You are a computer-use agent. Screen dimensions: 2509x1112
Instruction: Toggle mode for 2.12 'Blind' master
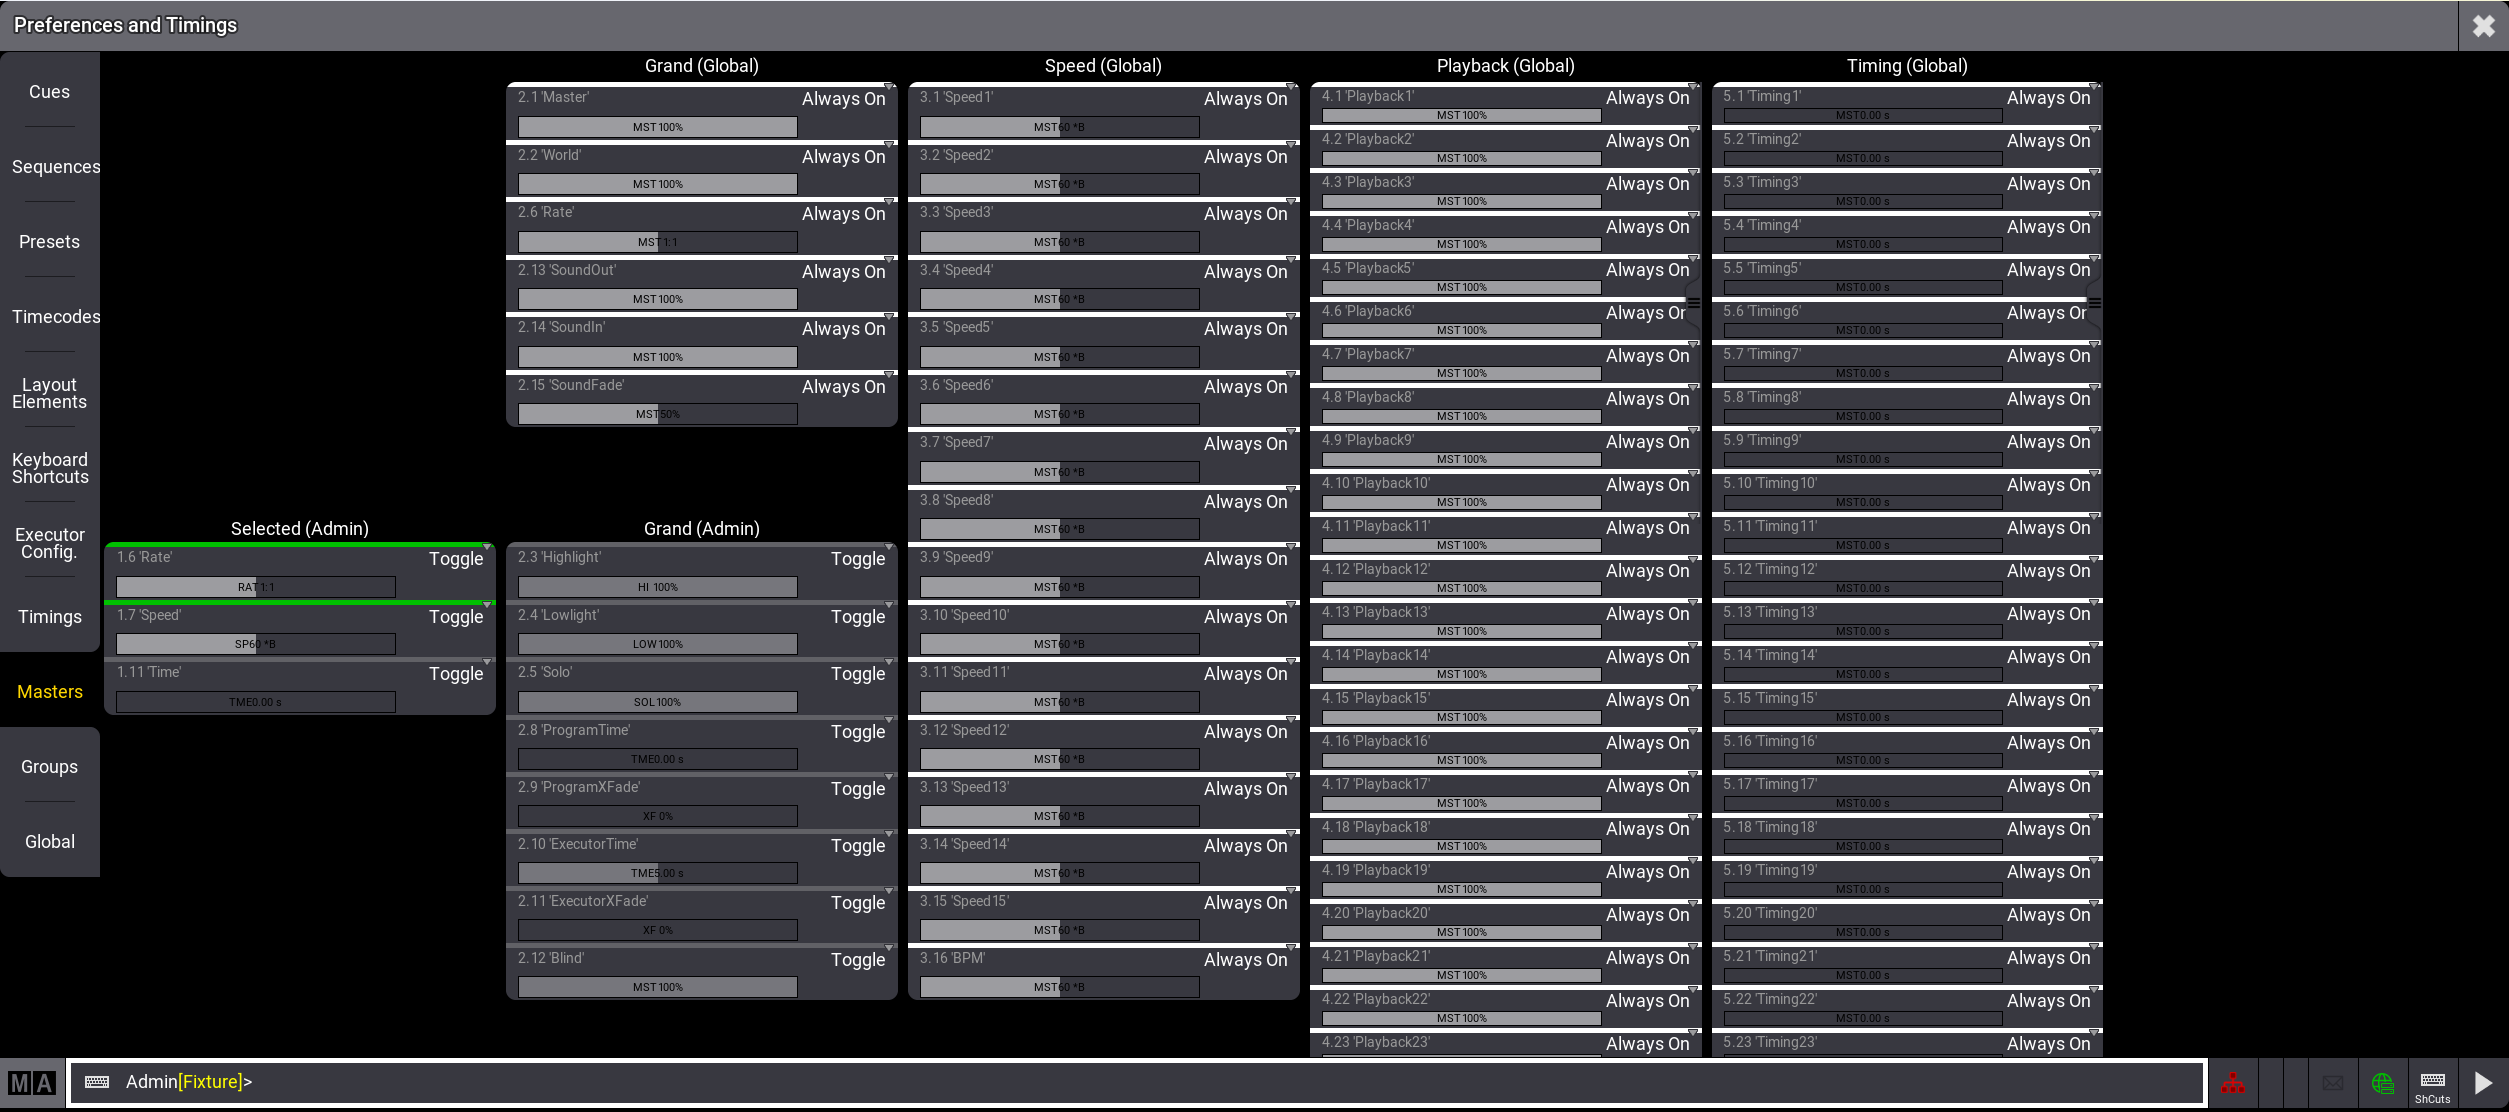pos(857,960)
